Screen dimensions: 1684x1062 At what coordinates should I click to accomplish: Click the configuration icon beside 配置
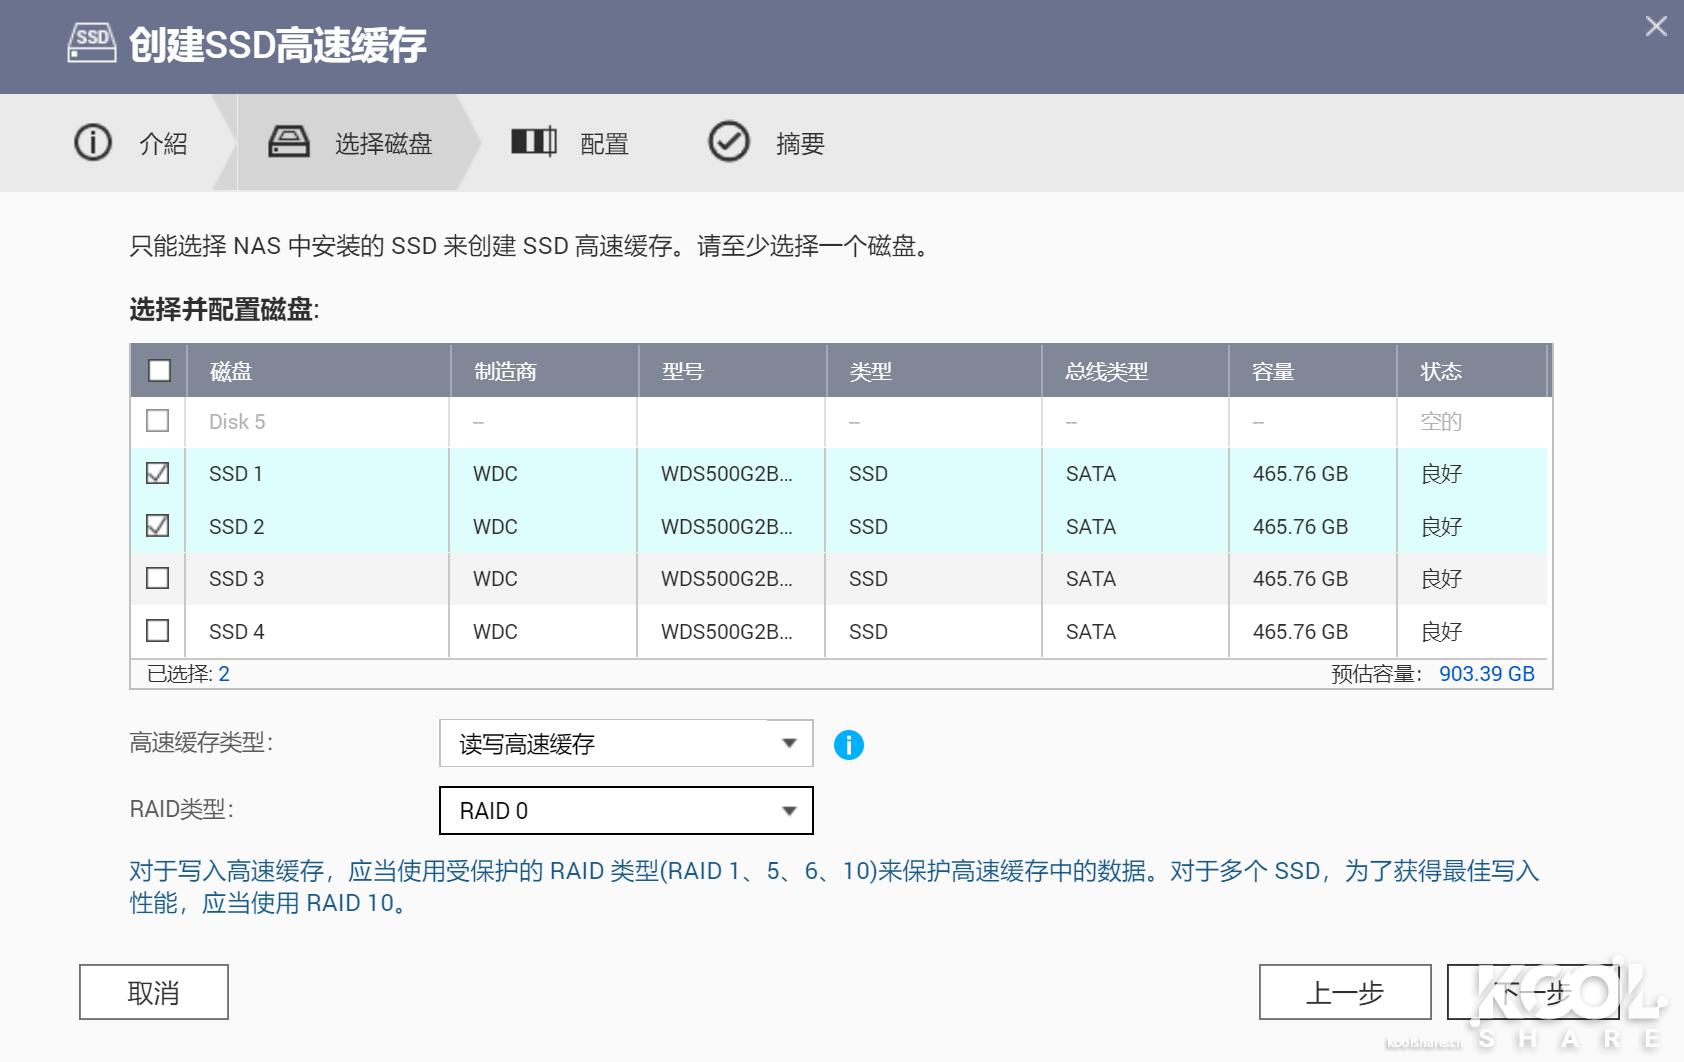pyautogui.click(x=533, y=141)
